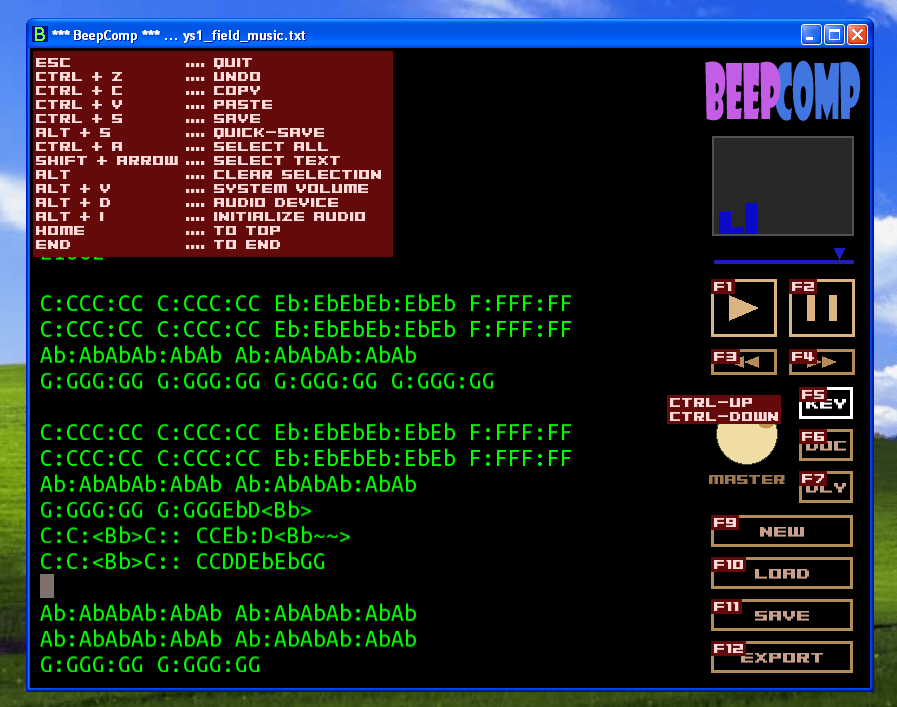The height and width of the screenshot is (707, 897).
Task: Place cursor at the empty line's text cursor block
Action: pos(47,586)
